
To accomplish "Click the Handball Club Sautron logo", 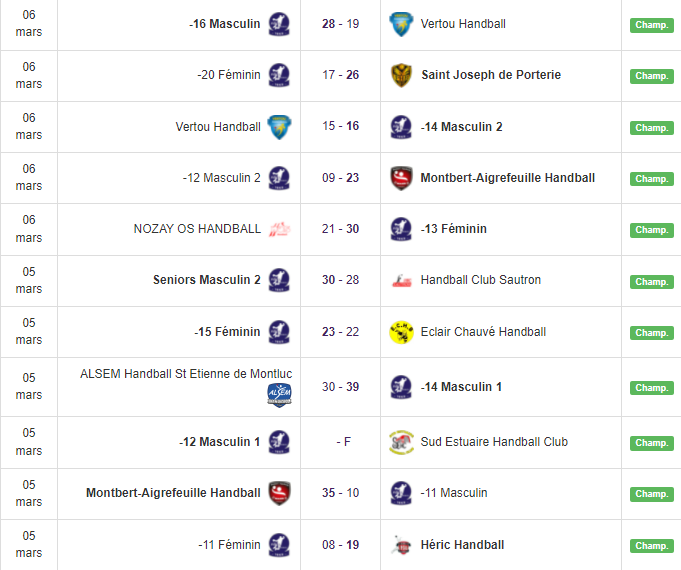I will point(401,281).
